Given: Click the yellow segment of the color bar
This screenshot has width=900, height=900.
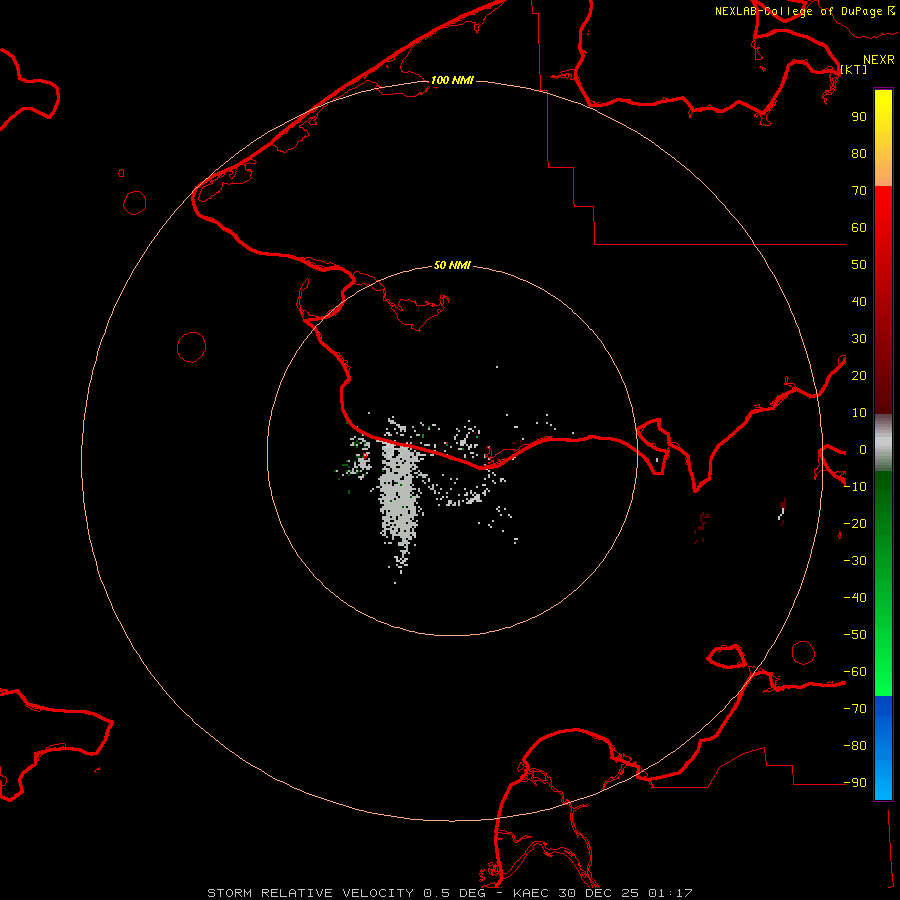Looking at the screenshot, I should 883,138.
